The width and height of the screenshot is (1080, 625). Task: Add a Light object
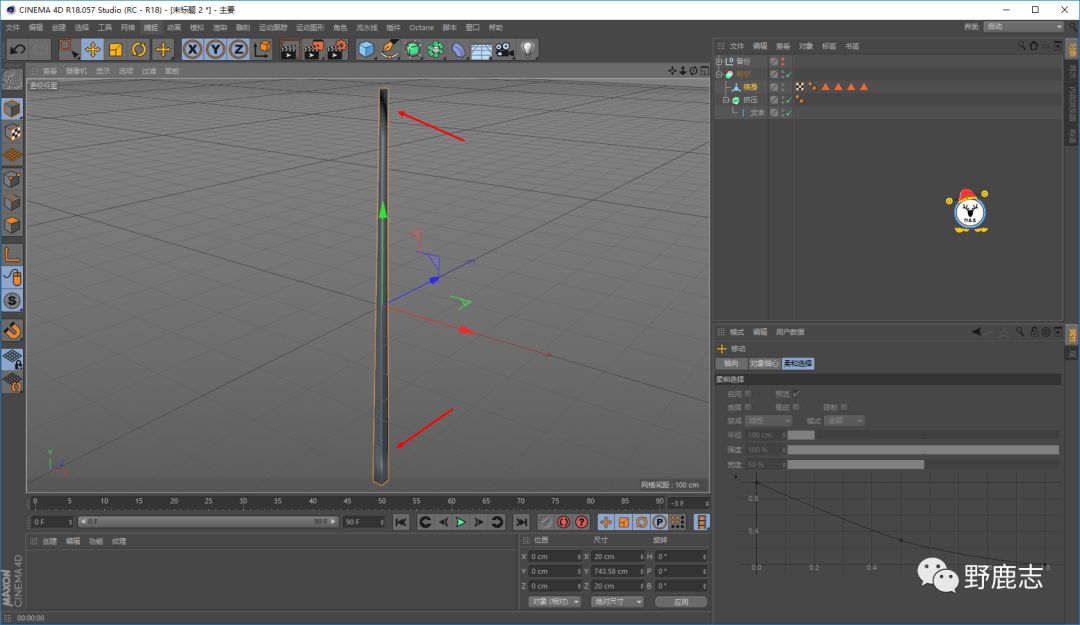point(528,49)
